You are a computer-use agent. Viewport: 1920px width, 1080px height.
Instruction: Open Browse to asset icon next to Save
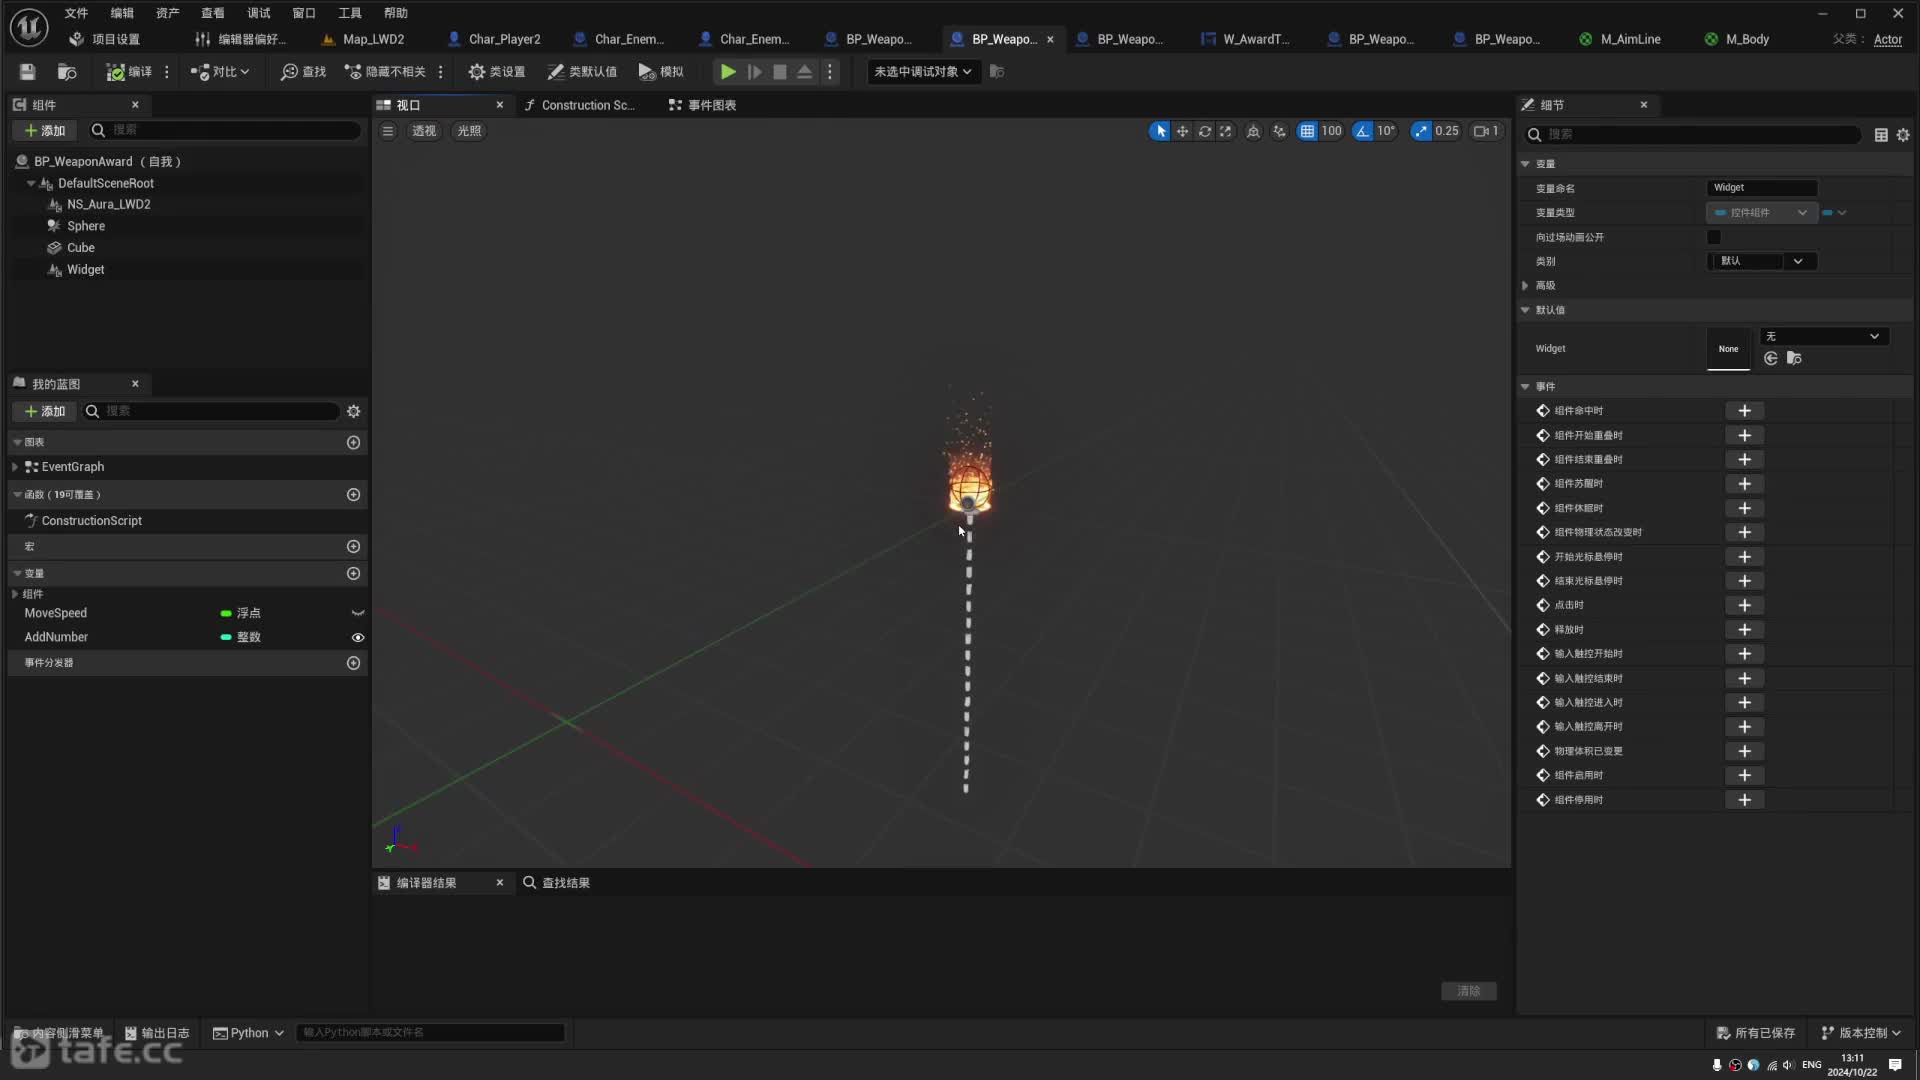tap(67, 72)
